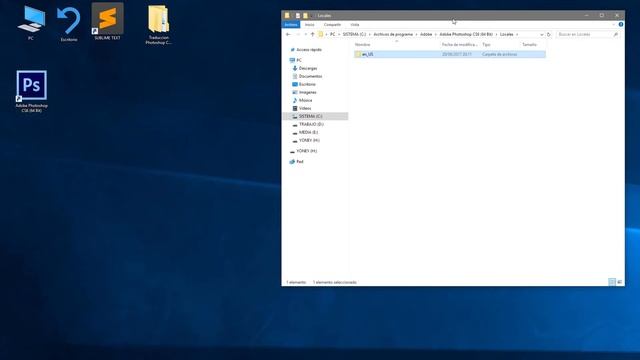The image size is (640, 360).
Task: Open Documentos in the navigation pane
Action: [x=310, y=76]
